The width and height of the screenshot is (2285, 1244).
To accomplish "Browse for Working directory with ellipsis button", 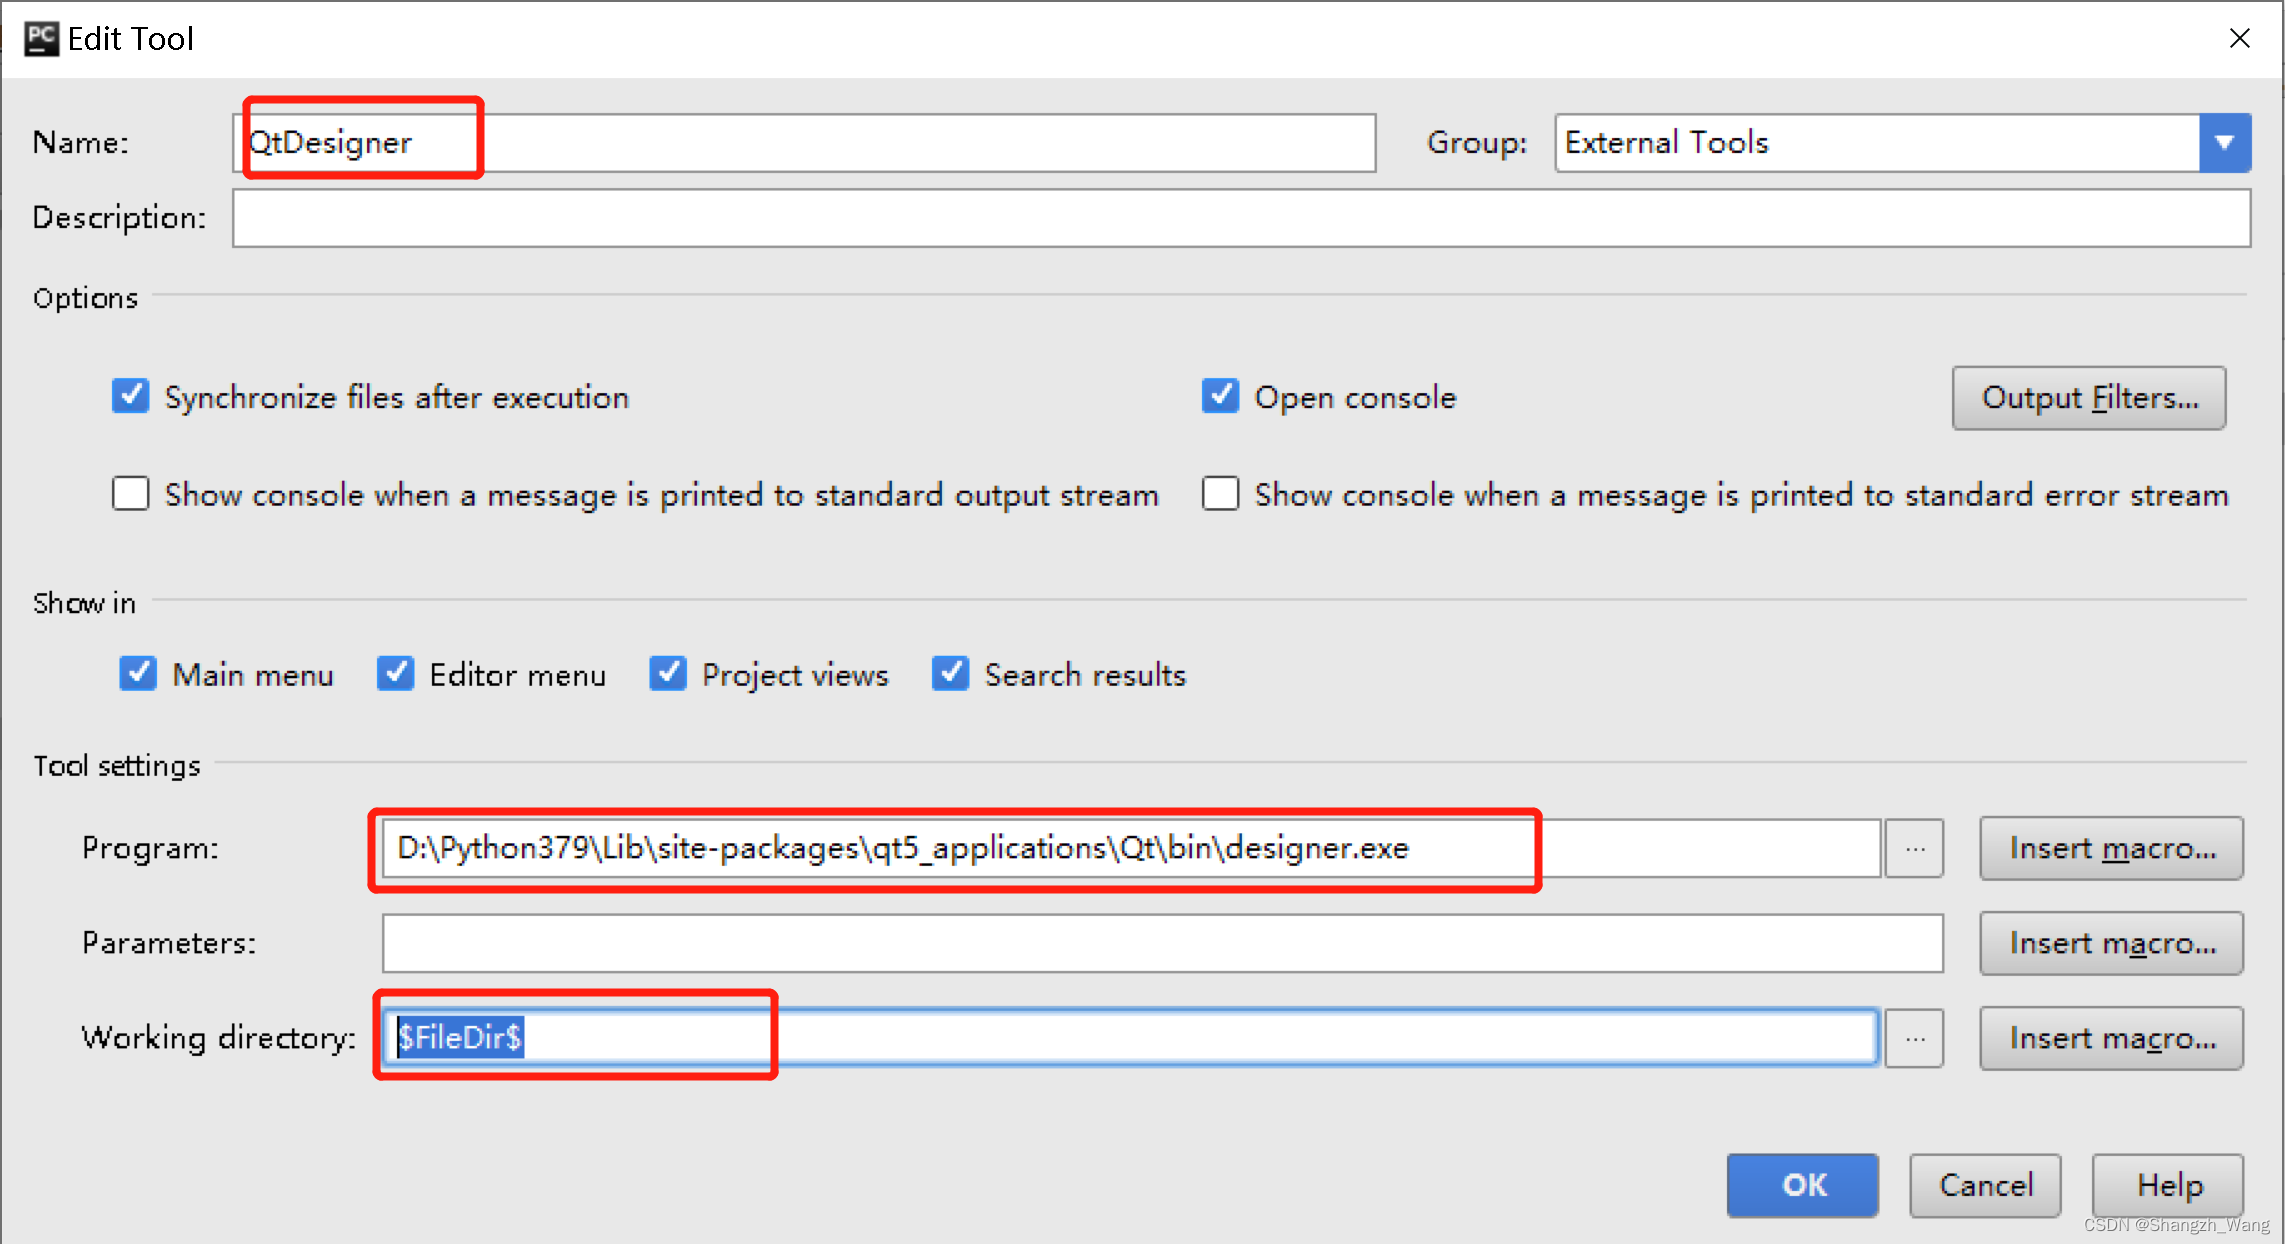I will (x=1915, y=1038).
